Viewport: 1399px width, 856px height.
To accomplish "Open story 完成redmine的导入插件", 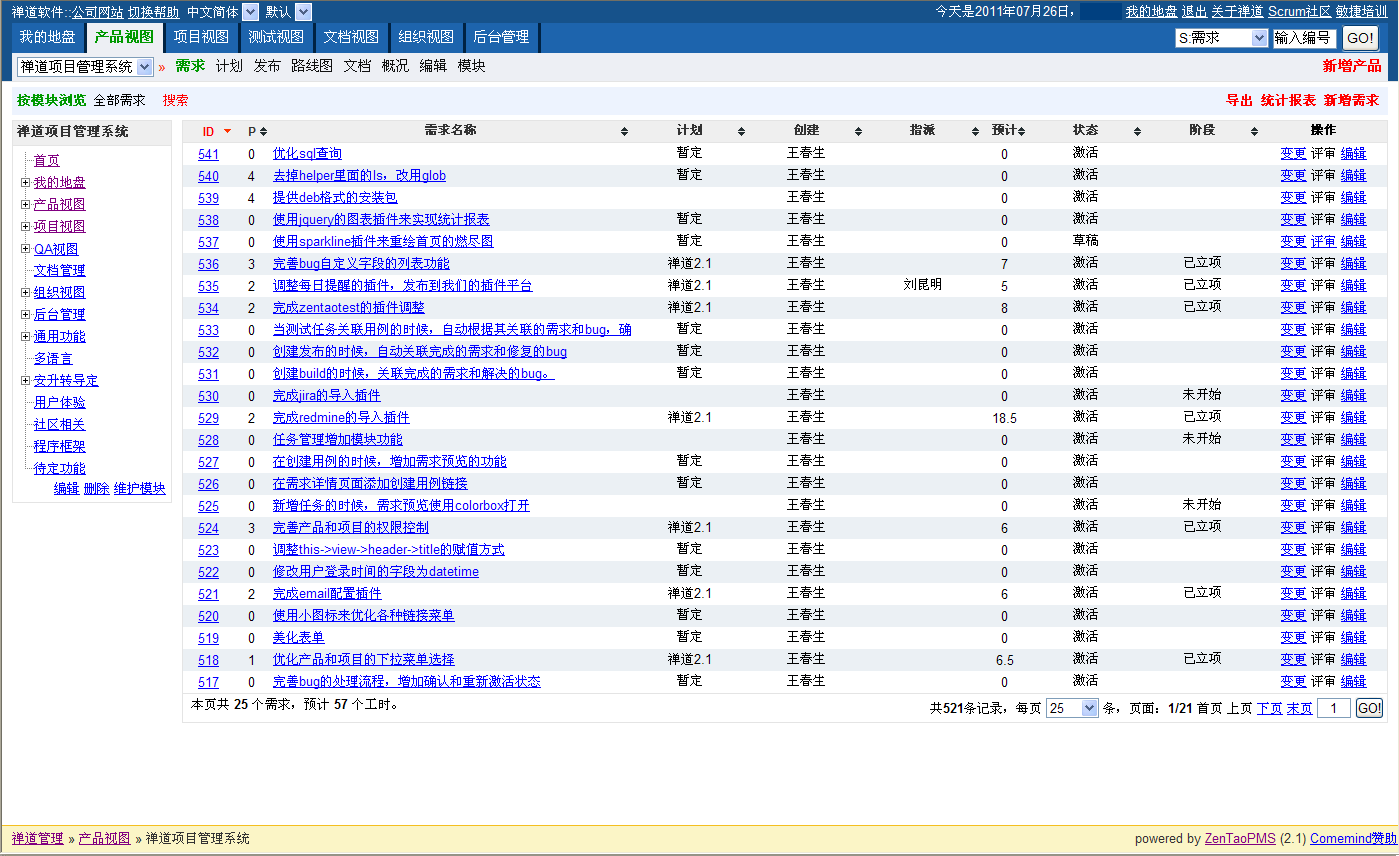I will click(341, 417).
